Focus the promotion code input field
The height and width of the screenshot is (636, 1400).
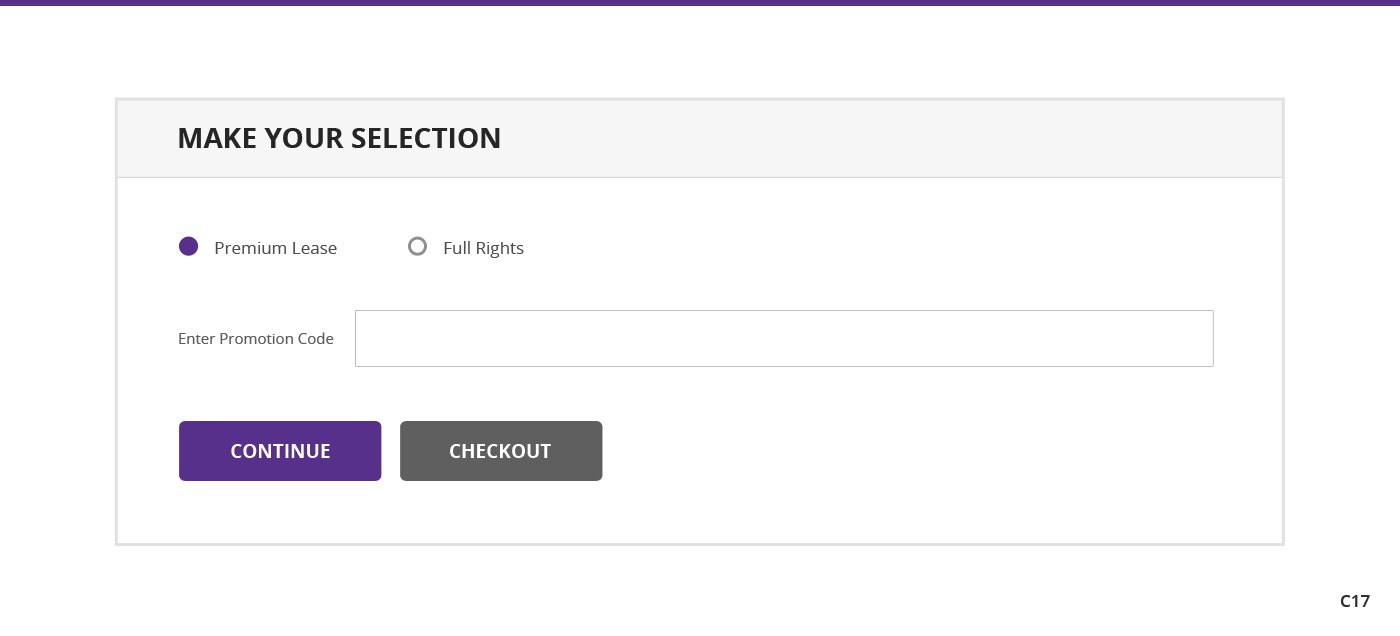click(x=784, y=338)
